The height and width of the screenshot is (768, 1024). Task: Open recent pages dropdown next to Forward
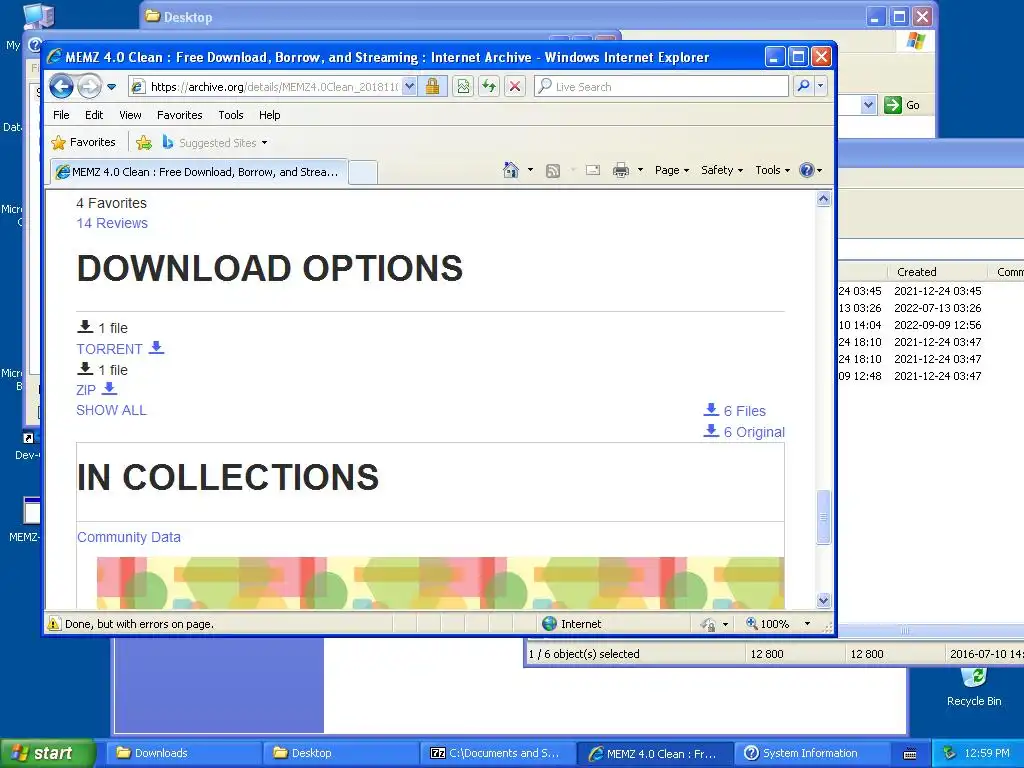[112, 87]
